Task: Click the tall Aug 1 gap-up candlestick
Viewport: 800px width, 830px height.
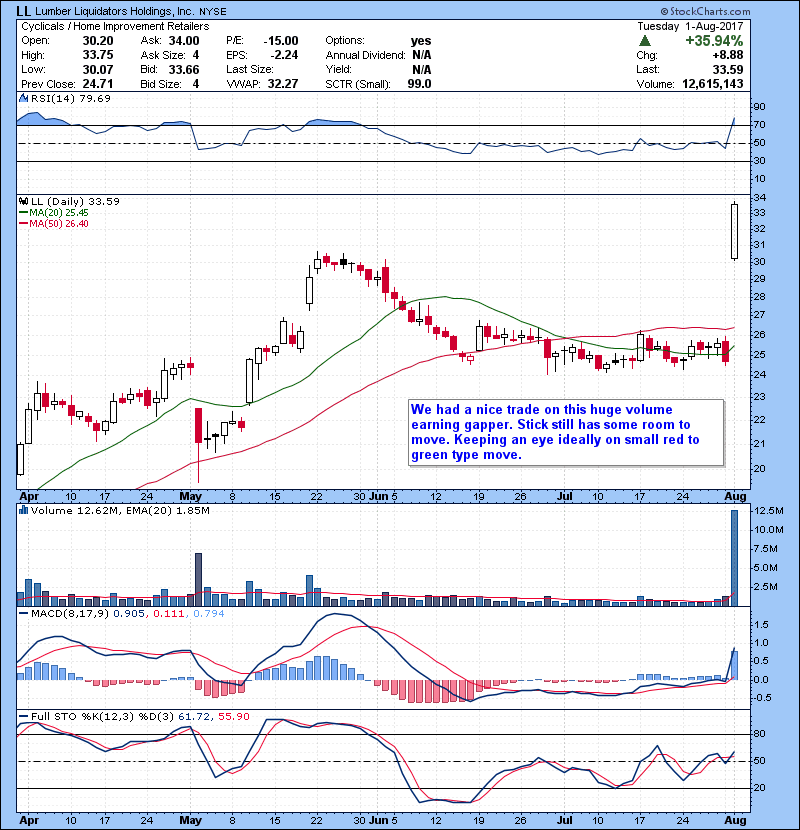Action: [734, 232]
